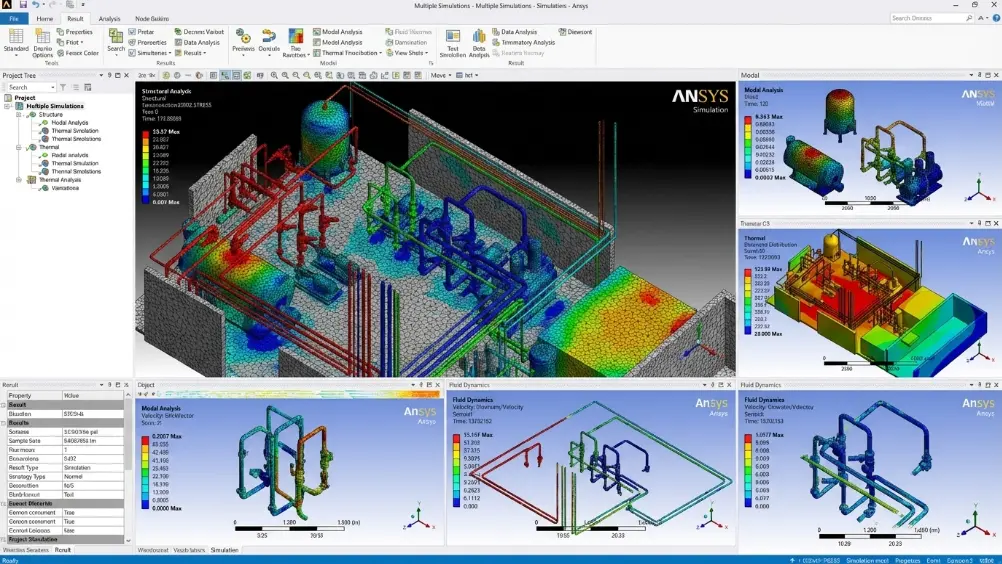Click the Beta Analysis bar chart icon

click(x=479, y=36)
